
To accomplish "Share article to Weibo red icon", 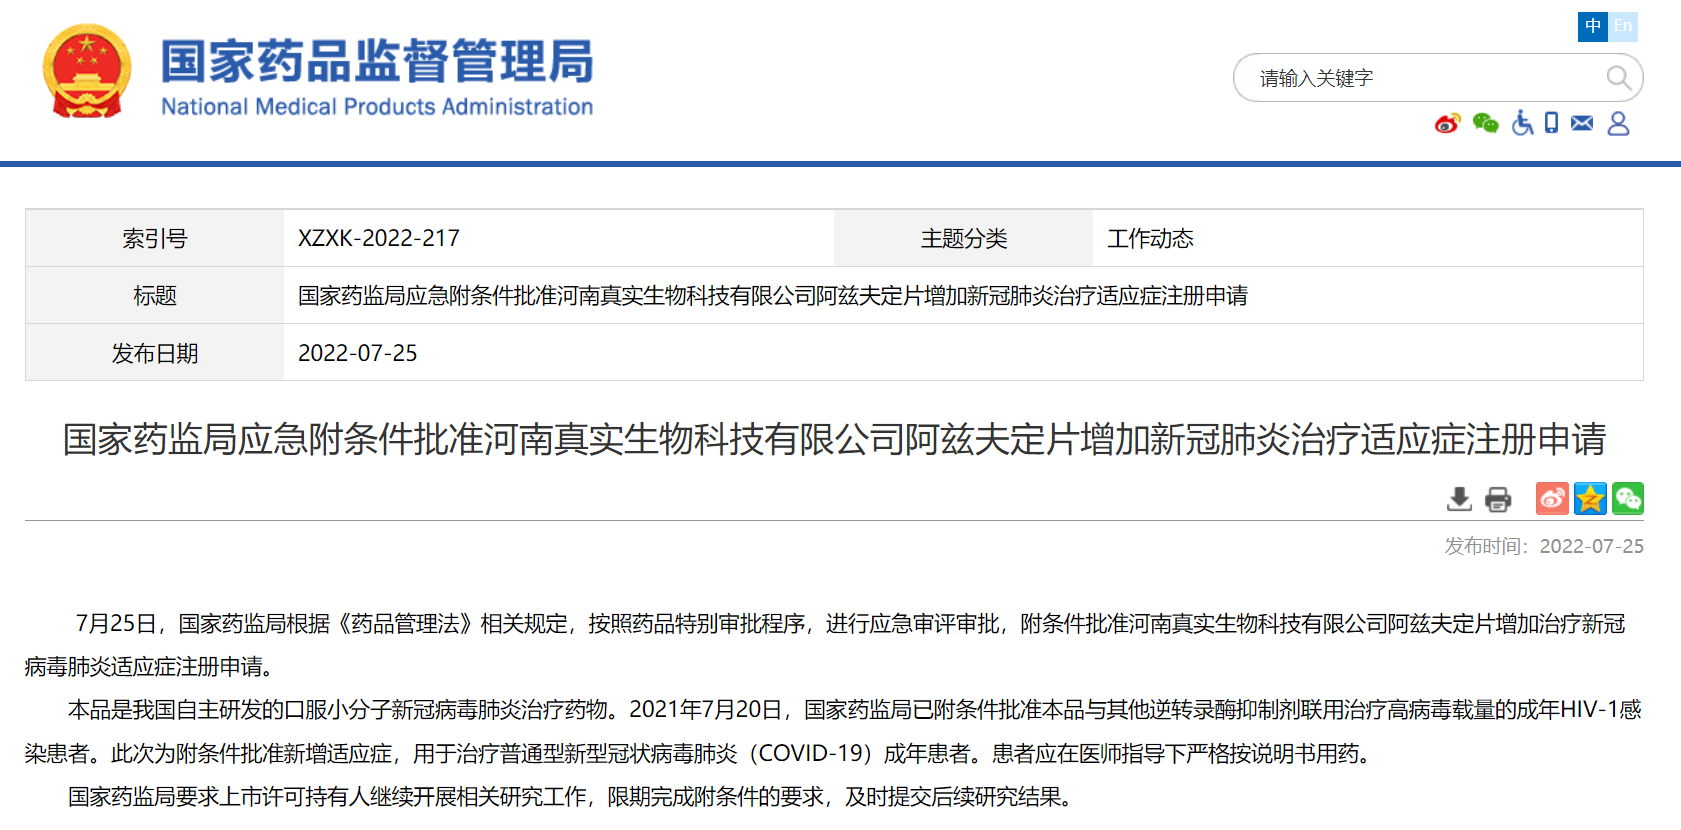I will (1552, 498).
